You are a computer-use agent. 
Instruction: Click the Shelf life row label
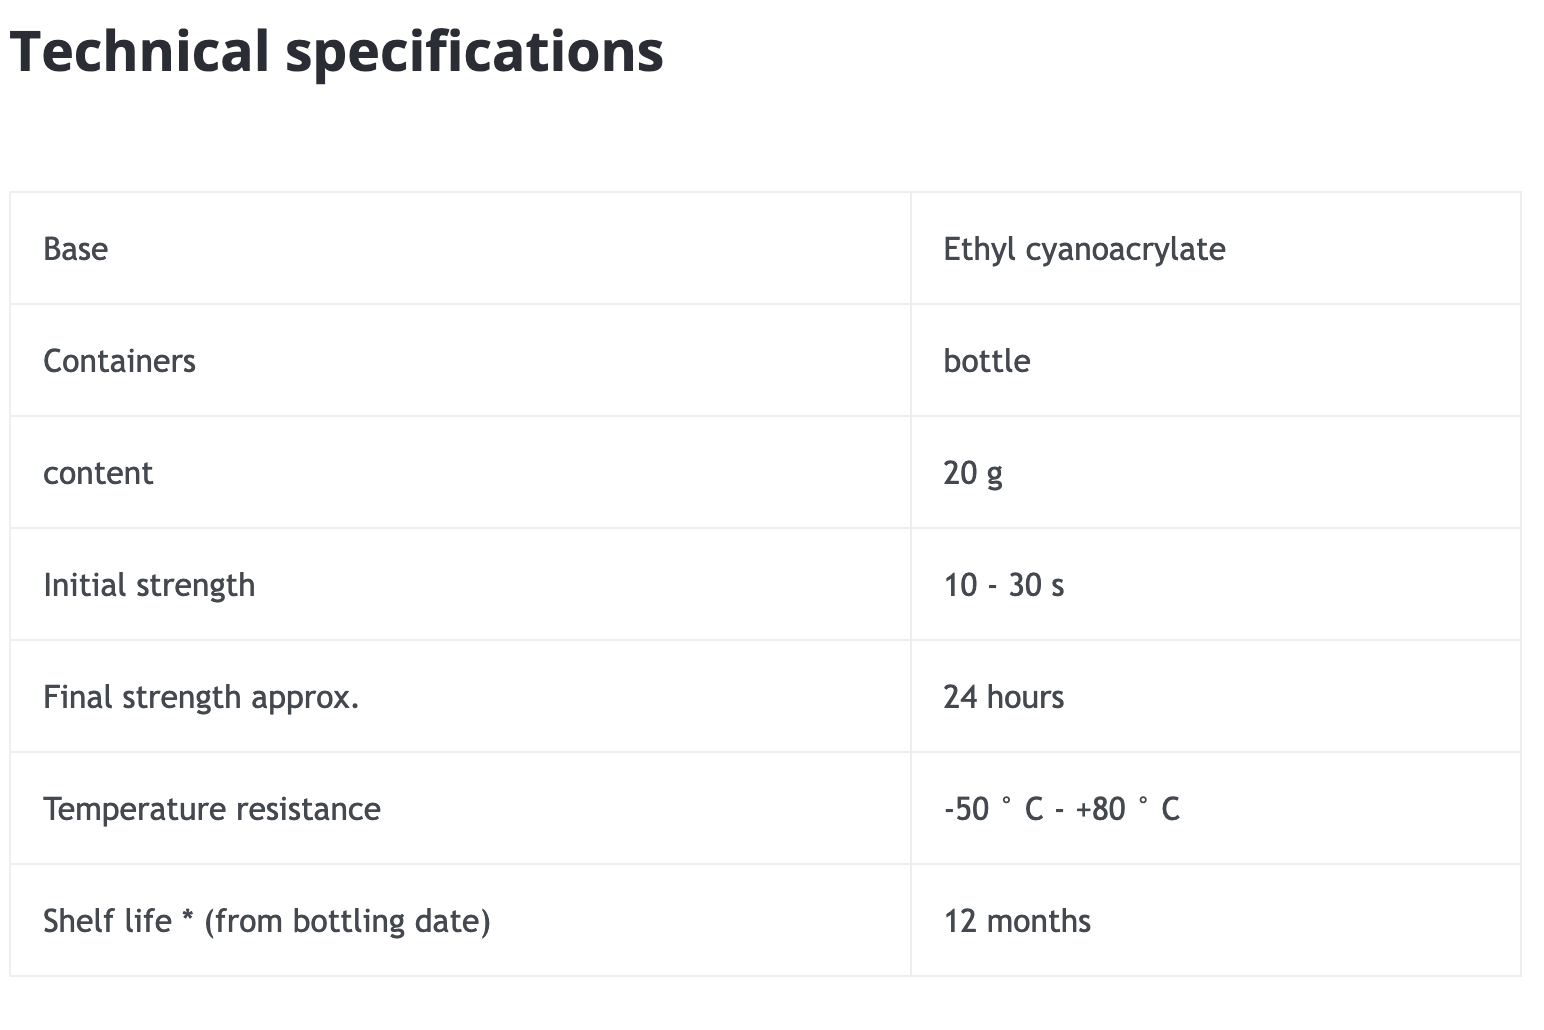[107, 921]
